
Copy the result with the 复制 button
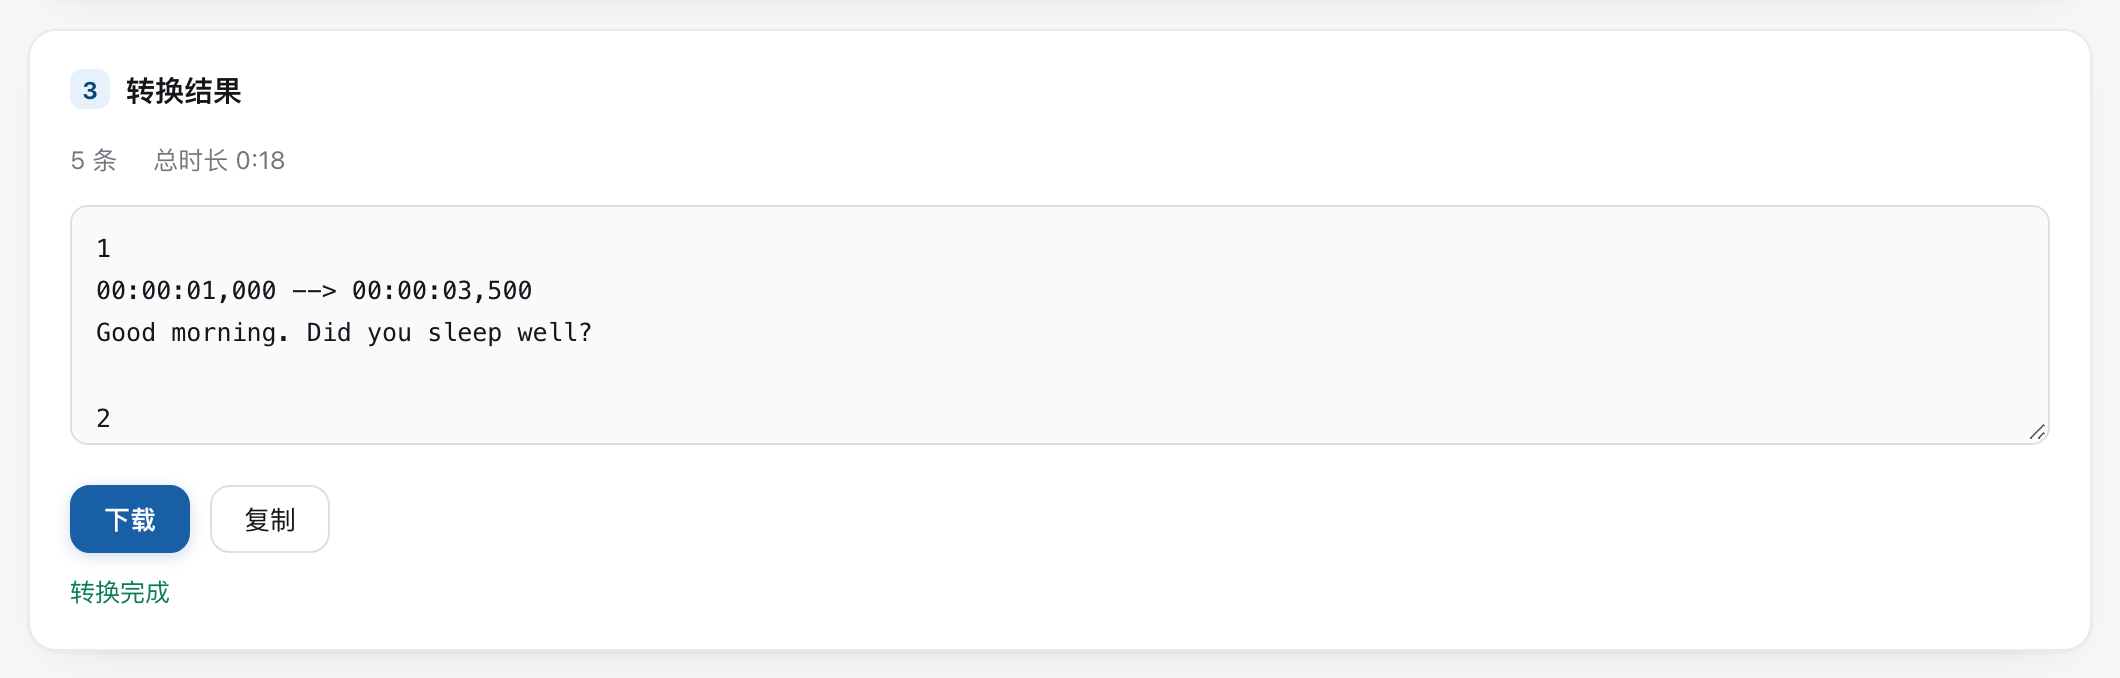(x=270, y=519)
